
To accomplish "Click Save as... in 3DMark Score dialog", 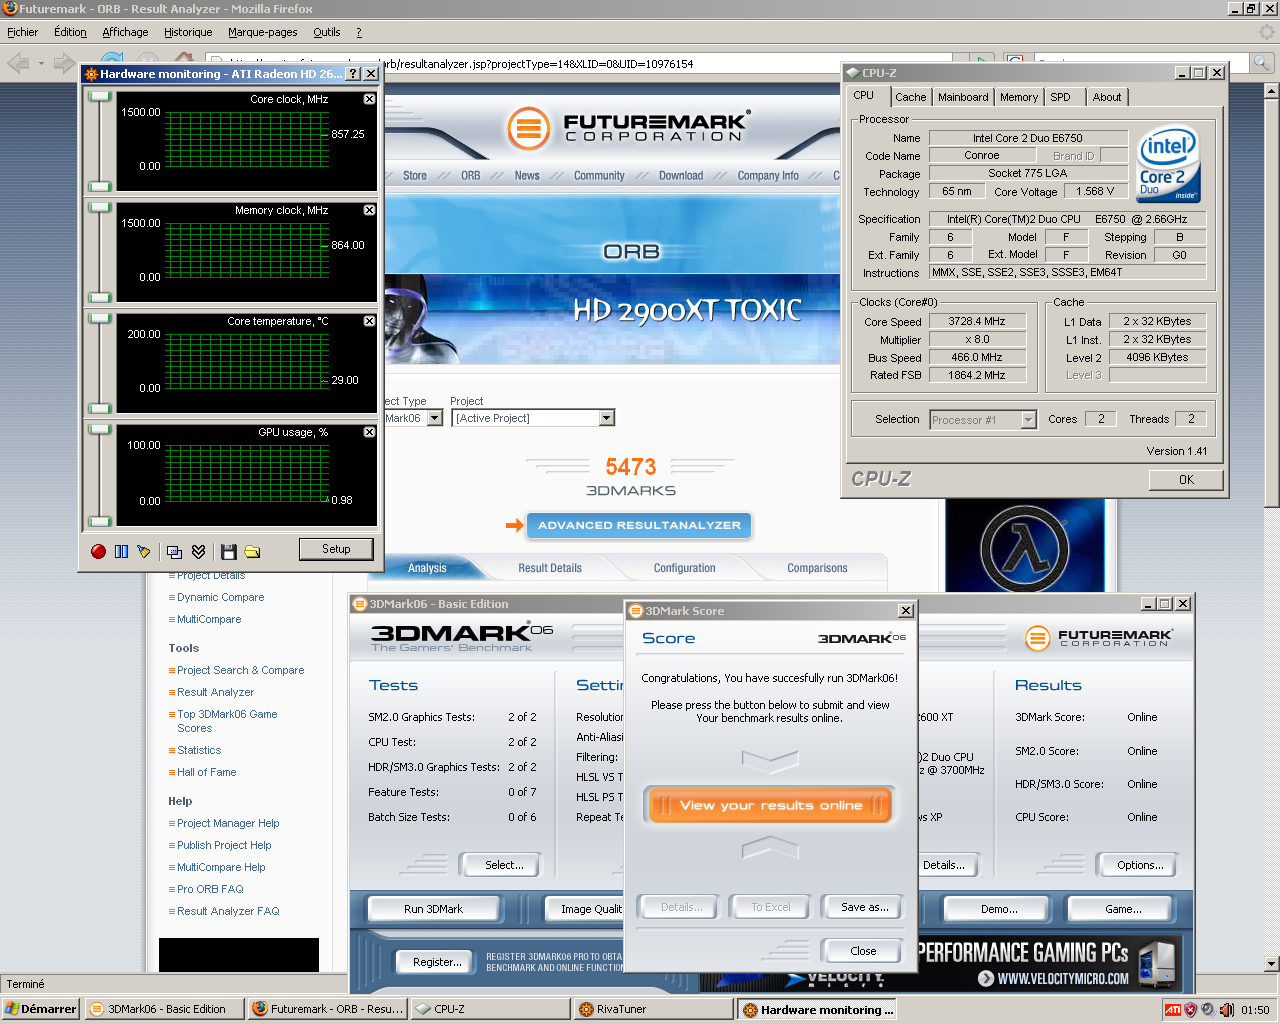I will [x=864, y=907].
